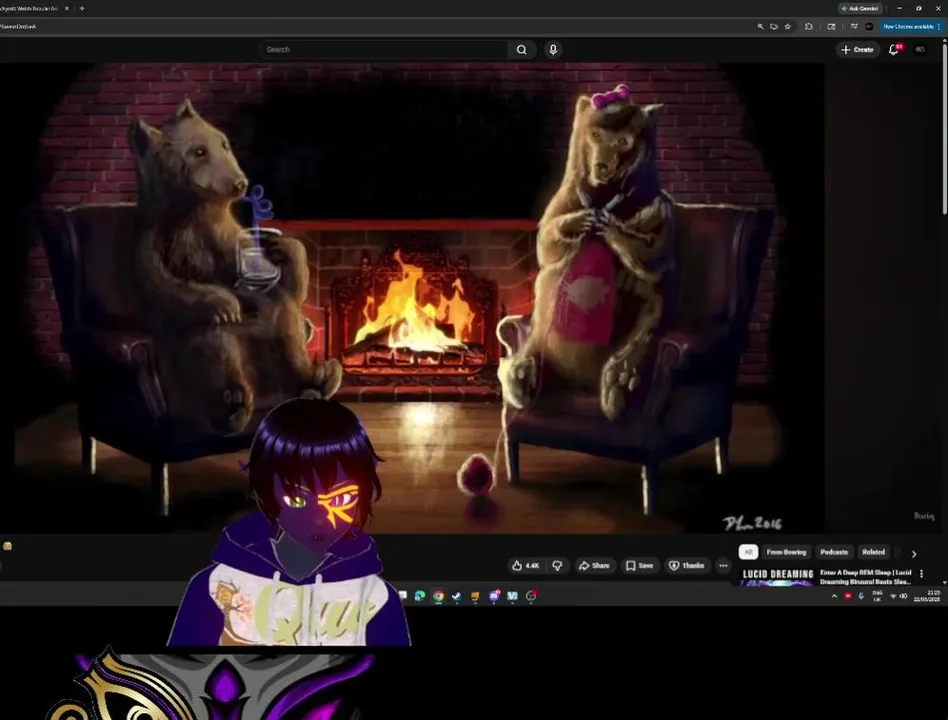Viewport: 948px width, 720px height.
Task: Click the red-circle app icon in taskbar
Action: [x=531, y=596]
